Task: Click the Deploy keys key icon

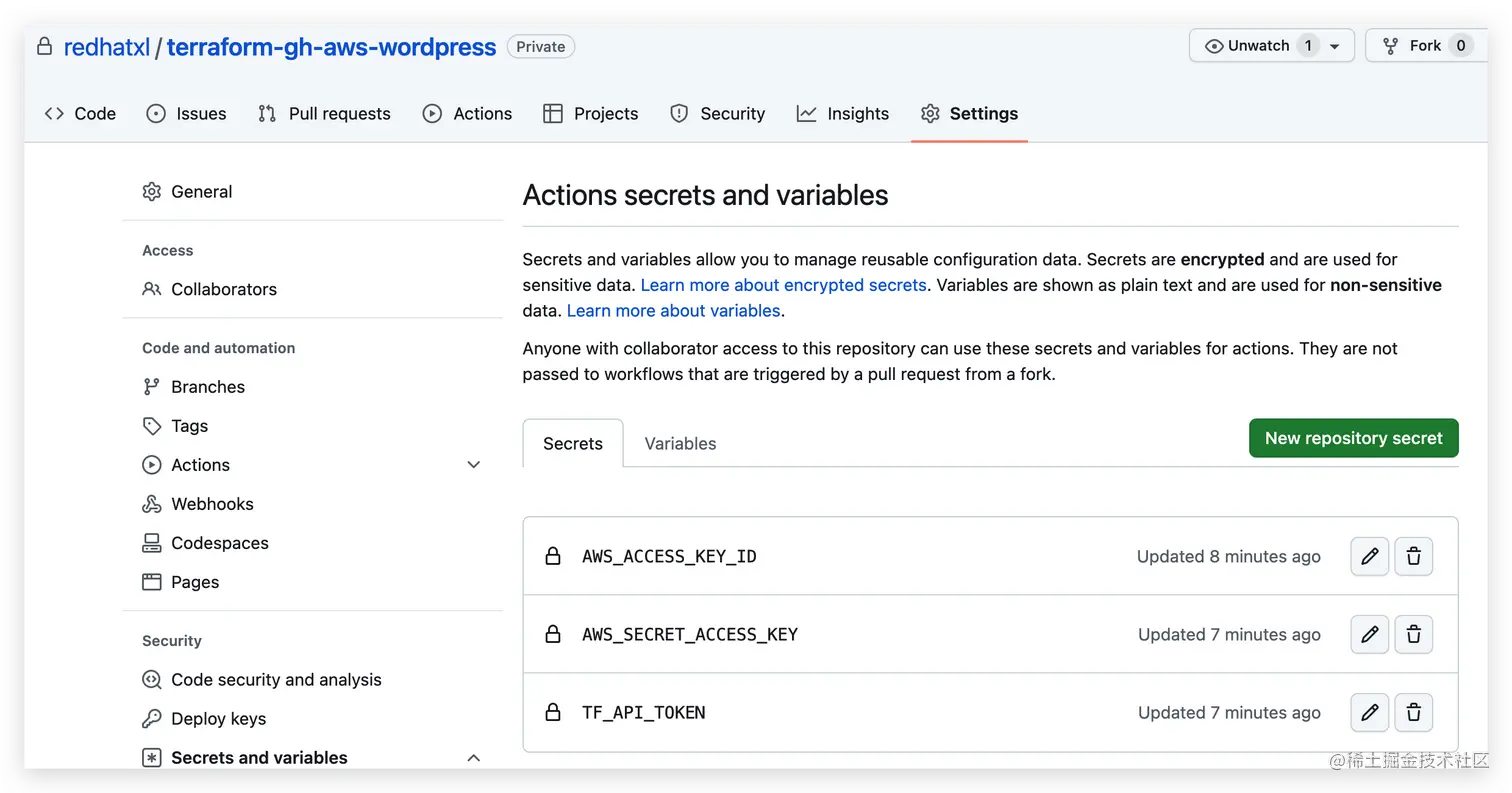Action: click(152, 719)
